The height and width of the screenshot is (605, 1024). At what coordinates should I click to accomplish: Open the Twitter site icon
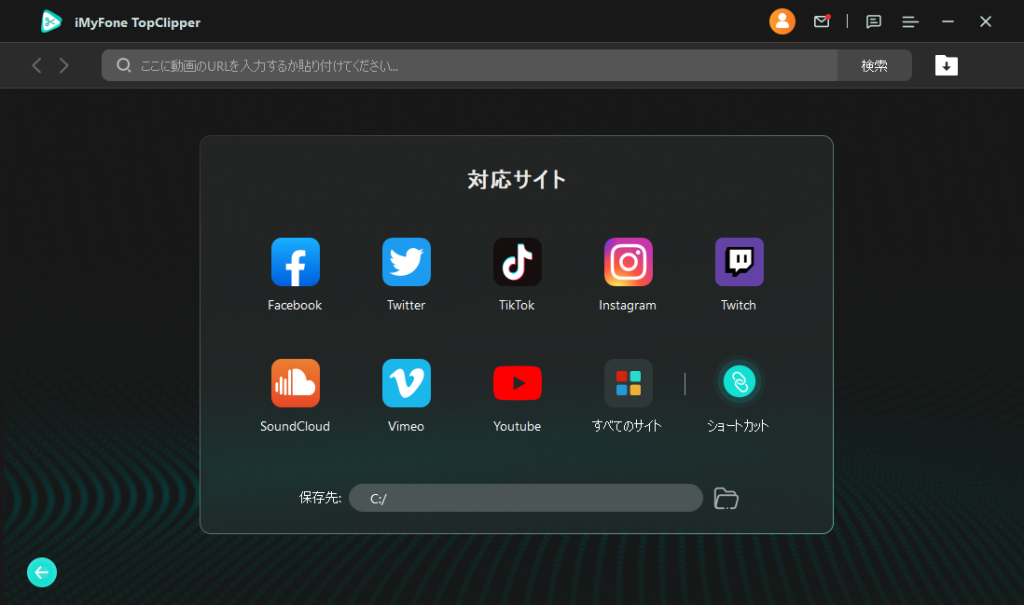pos(406,262)
